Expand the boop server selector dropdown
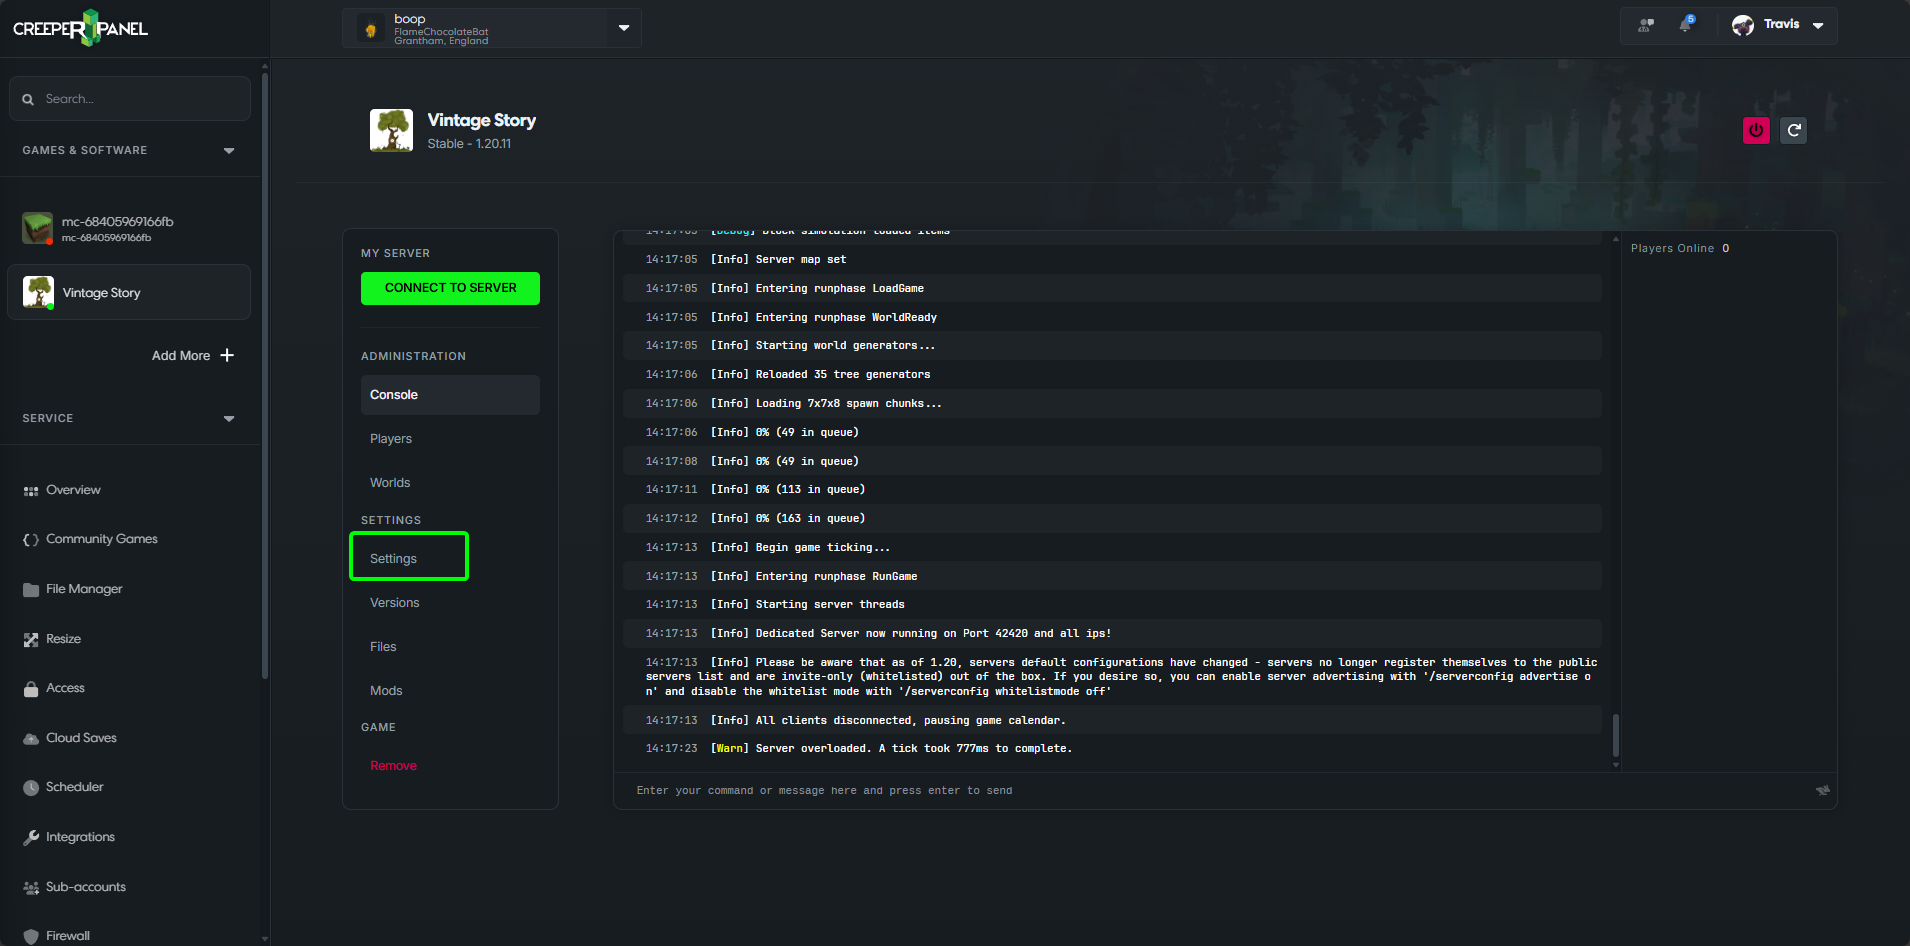This screenshot has height=946, width=1910. tap(624, 28)
